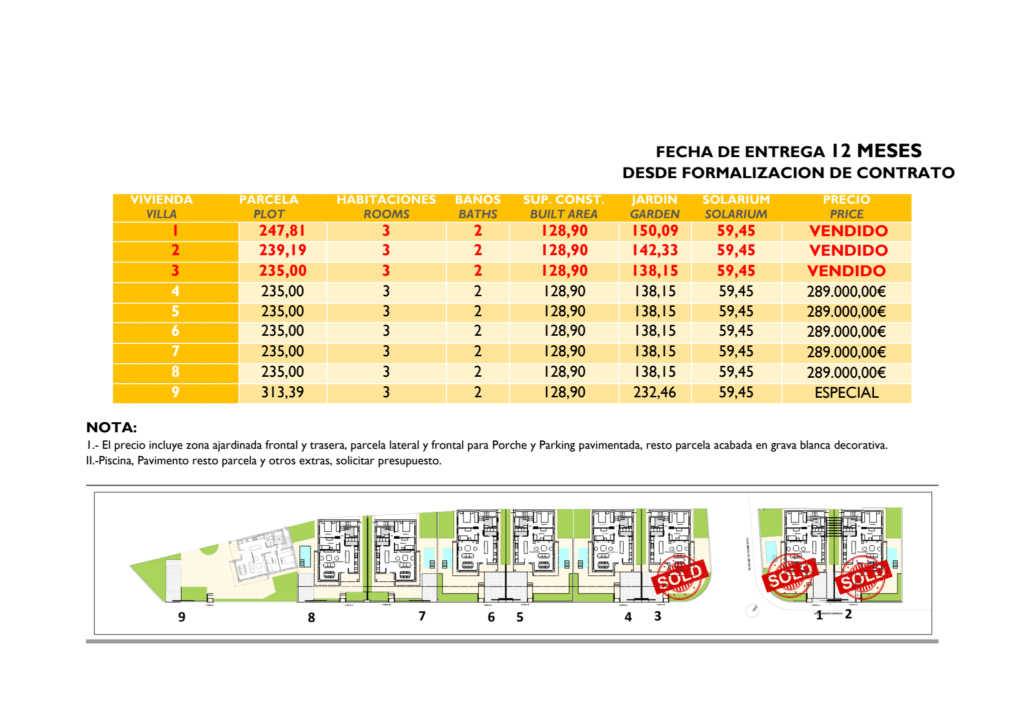Select villa number 4 in the table
The height and width of the screenshot is (725, 1024).
click(175, 292)
